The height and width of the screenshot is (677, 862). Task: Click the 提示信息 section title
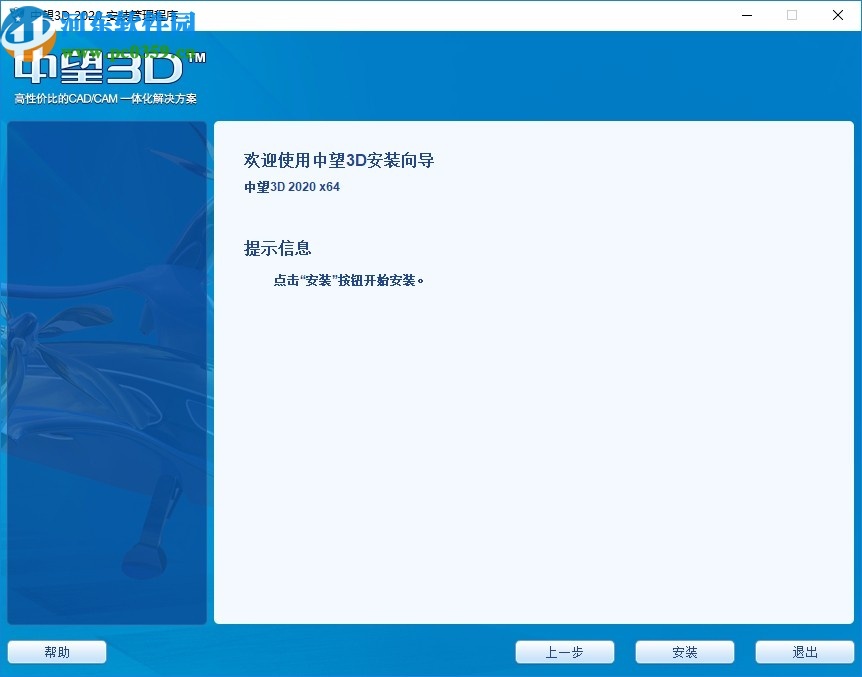277,248
